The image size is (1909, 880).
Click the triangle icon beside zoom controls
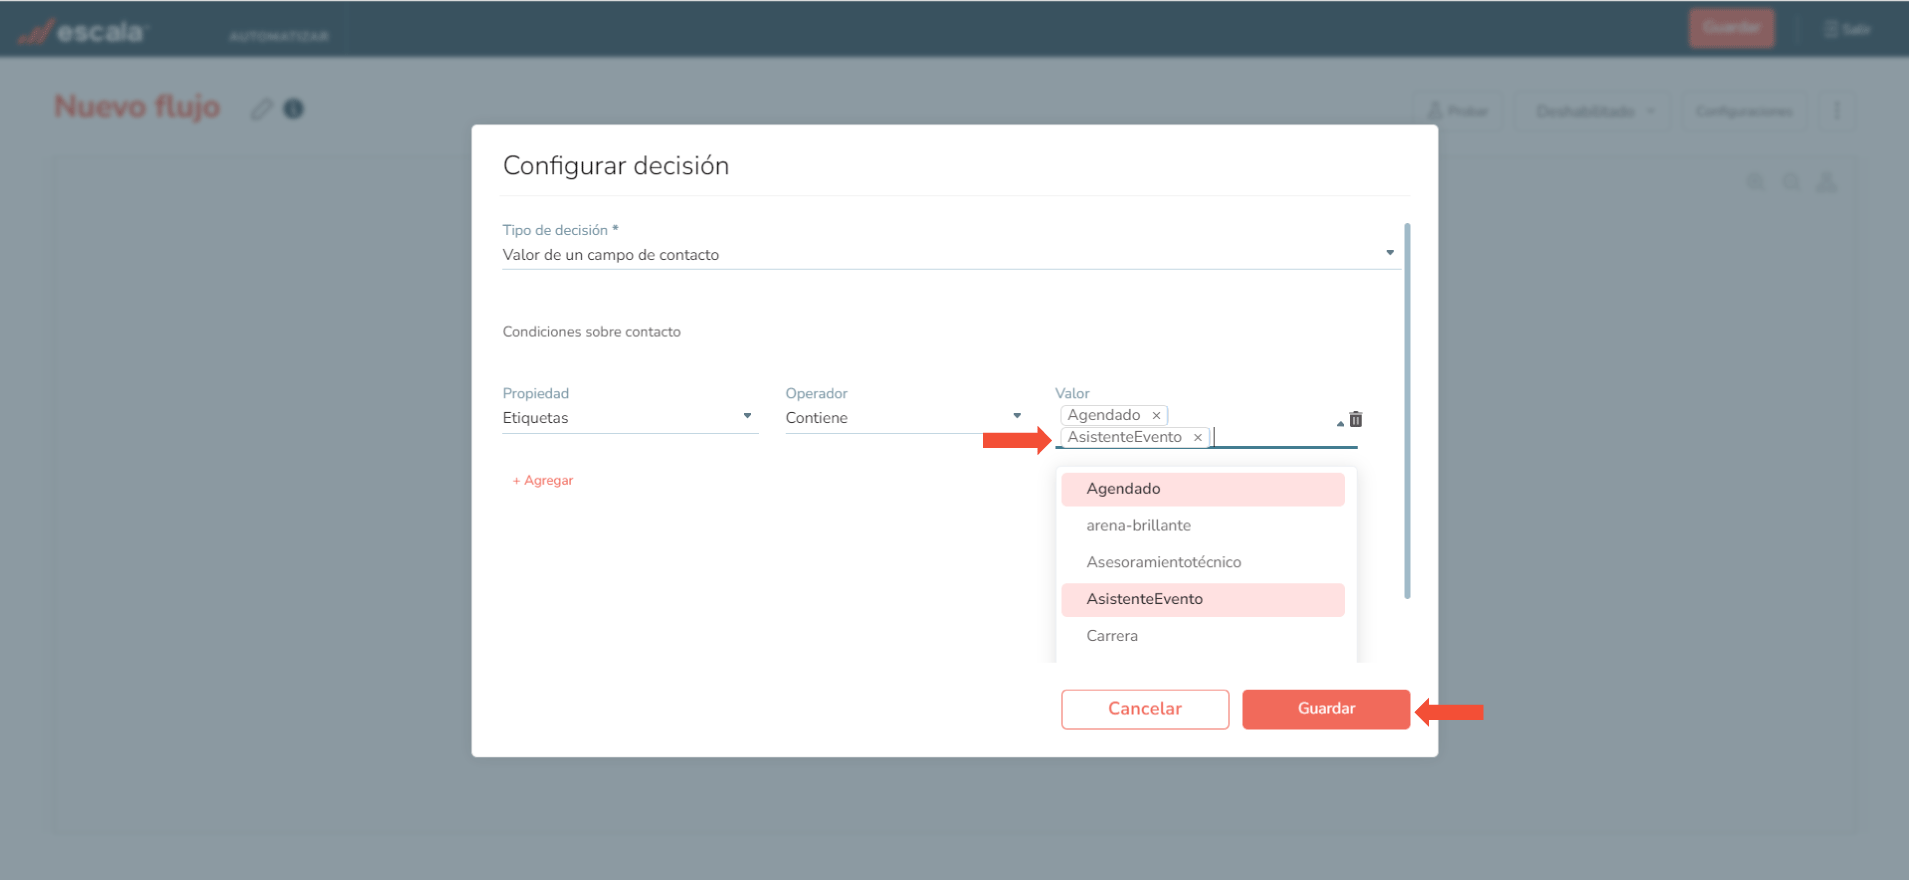1827,182
